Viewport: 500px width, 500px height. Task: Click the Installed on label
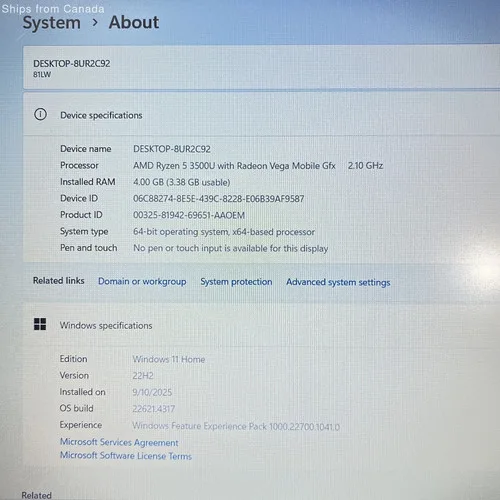82,392
